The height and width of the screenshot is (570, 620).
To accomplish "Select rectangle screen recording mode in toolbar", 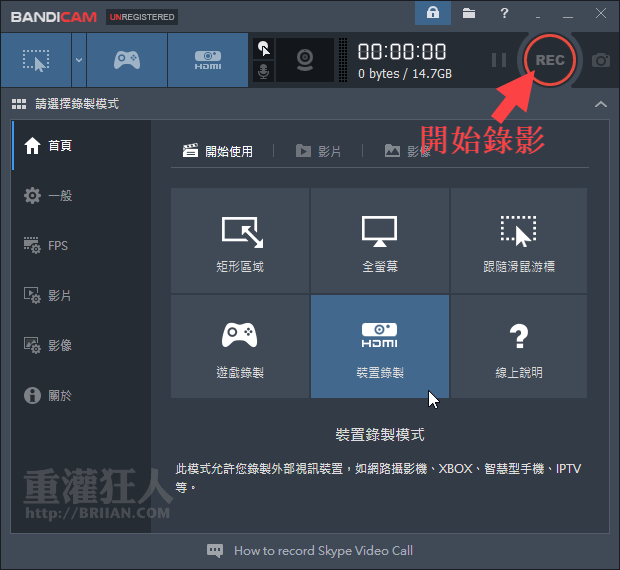I will point(35,60).
